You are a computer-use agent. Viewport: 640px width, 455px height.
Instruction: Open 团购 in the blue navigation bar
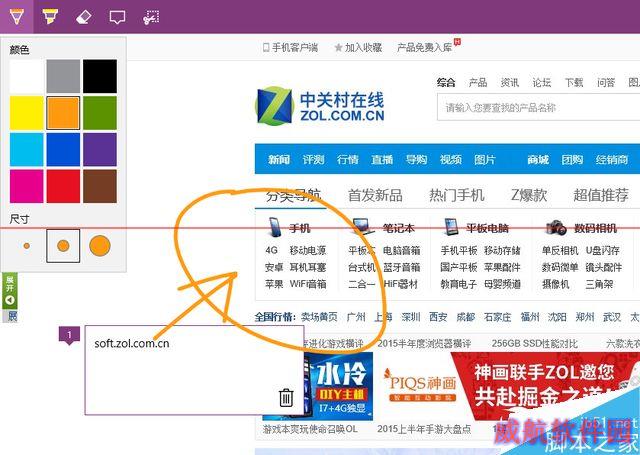(572, 160)
